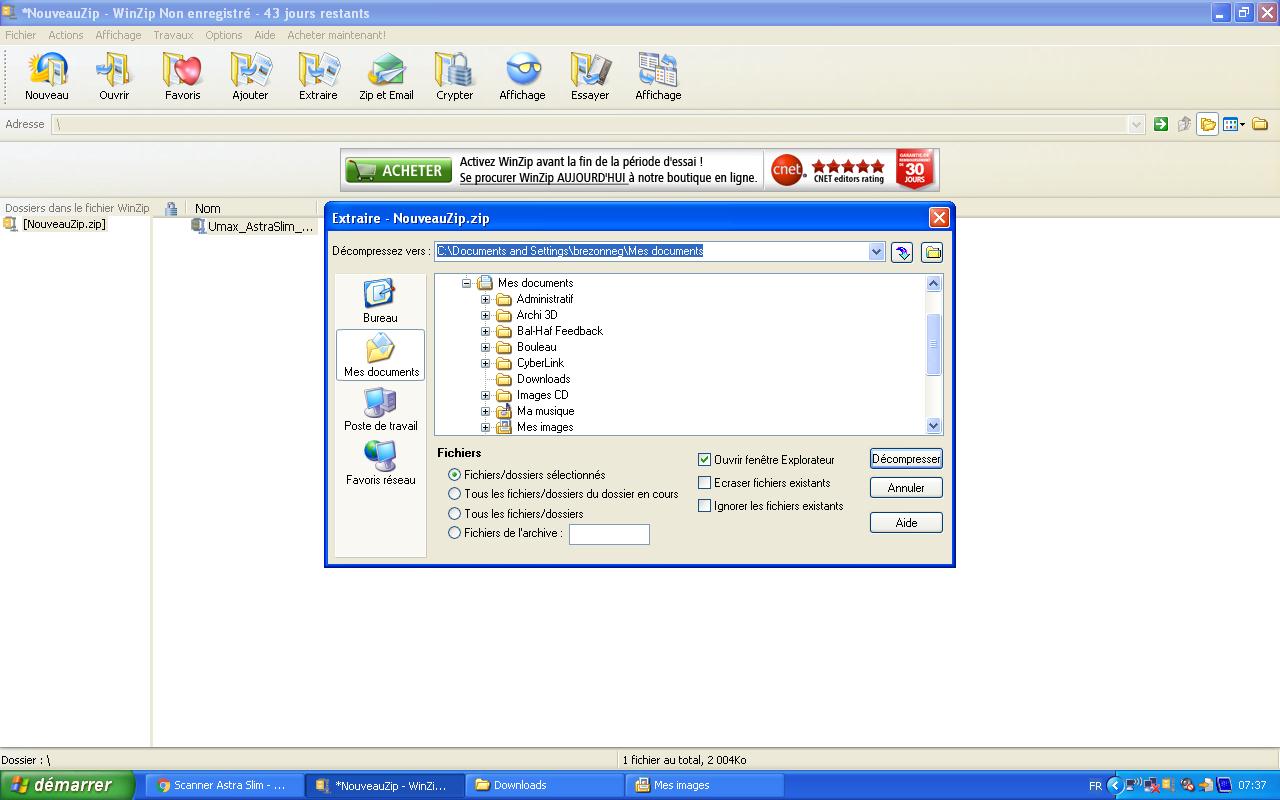Click the folder tree scrollbar up arrow
1280x800 pixels.
click(934, 283)
